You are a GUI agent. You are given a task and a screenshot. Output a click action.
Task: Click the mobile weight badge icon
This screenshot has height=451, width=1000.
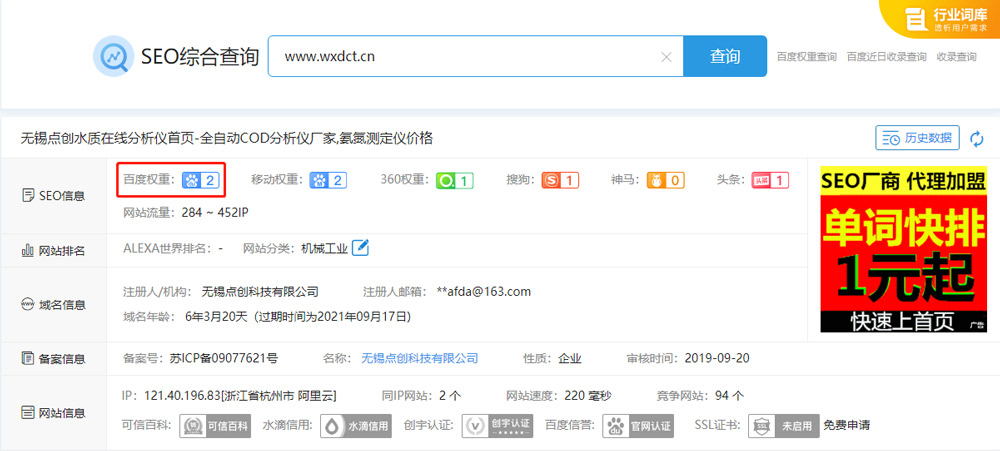pos(328,180)
